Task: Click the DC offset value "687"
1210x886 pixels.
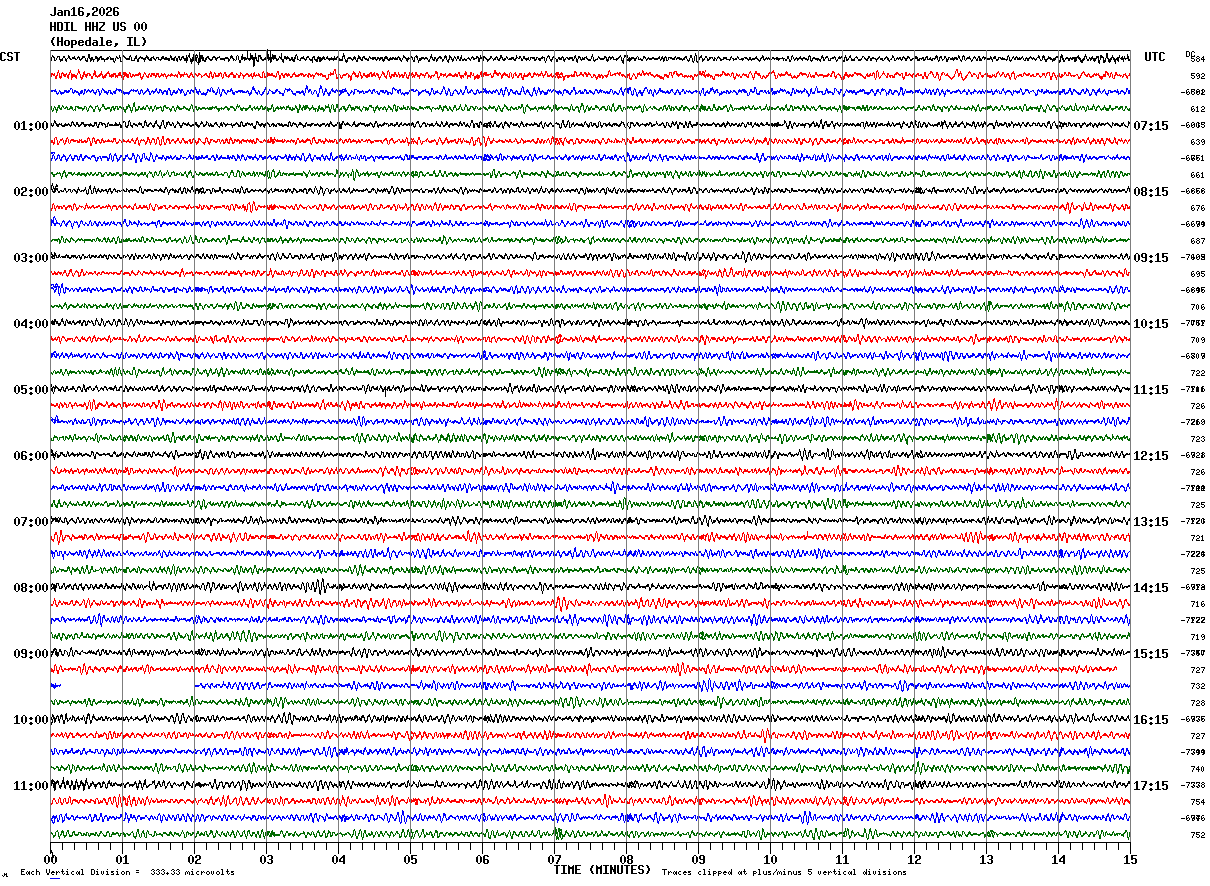Action: (1197, 241)
